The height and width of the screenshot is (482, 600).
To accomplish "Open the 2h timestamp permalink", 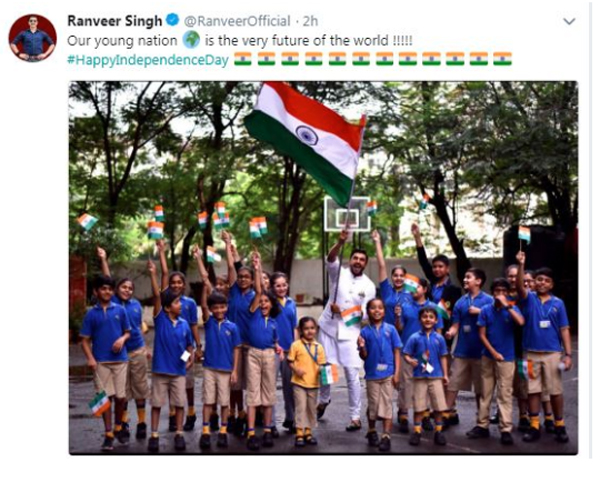I will (310, 21).
